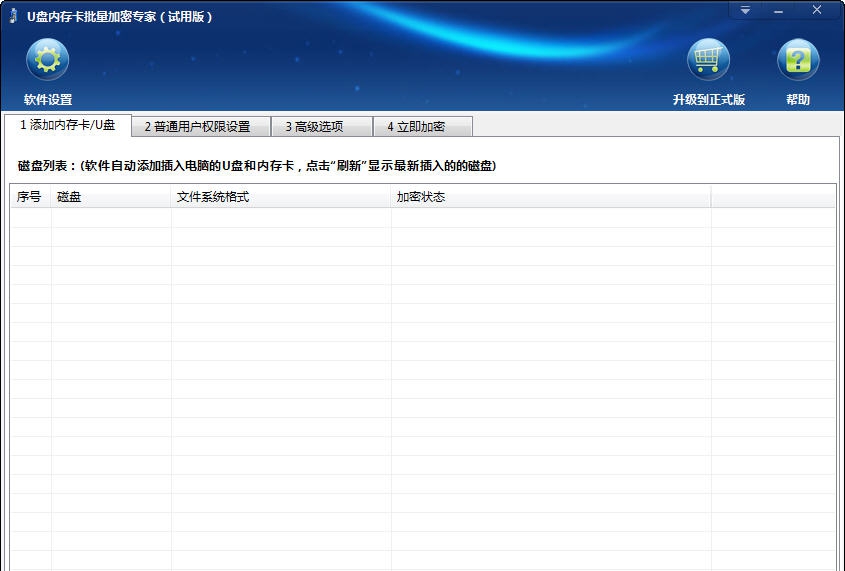Switch to the 1 添加内存卡/U盘 tab
Screen dimensions: 845x571
coord(68,126)
